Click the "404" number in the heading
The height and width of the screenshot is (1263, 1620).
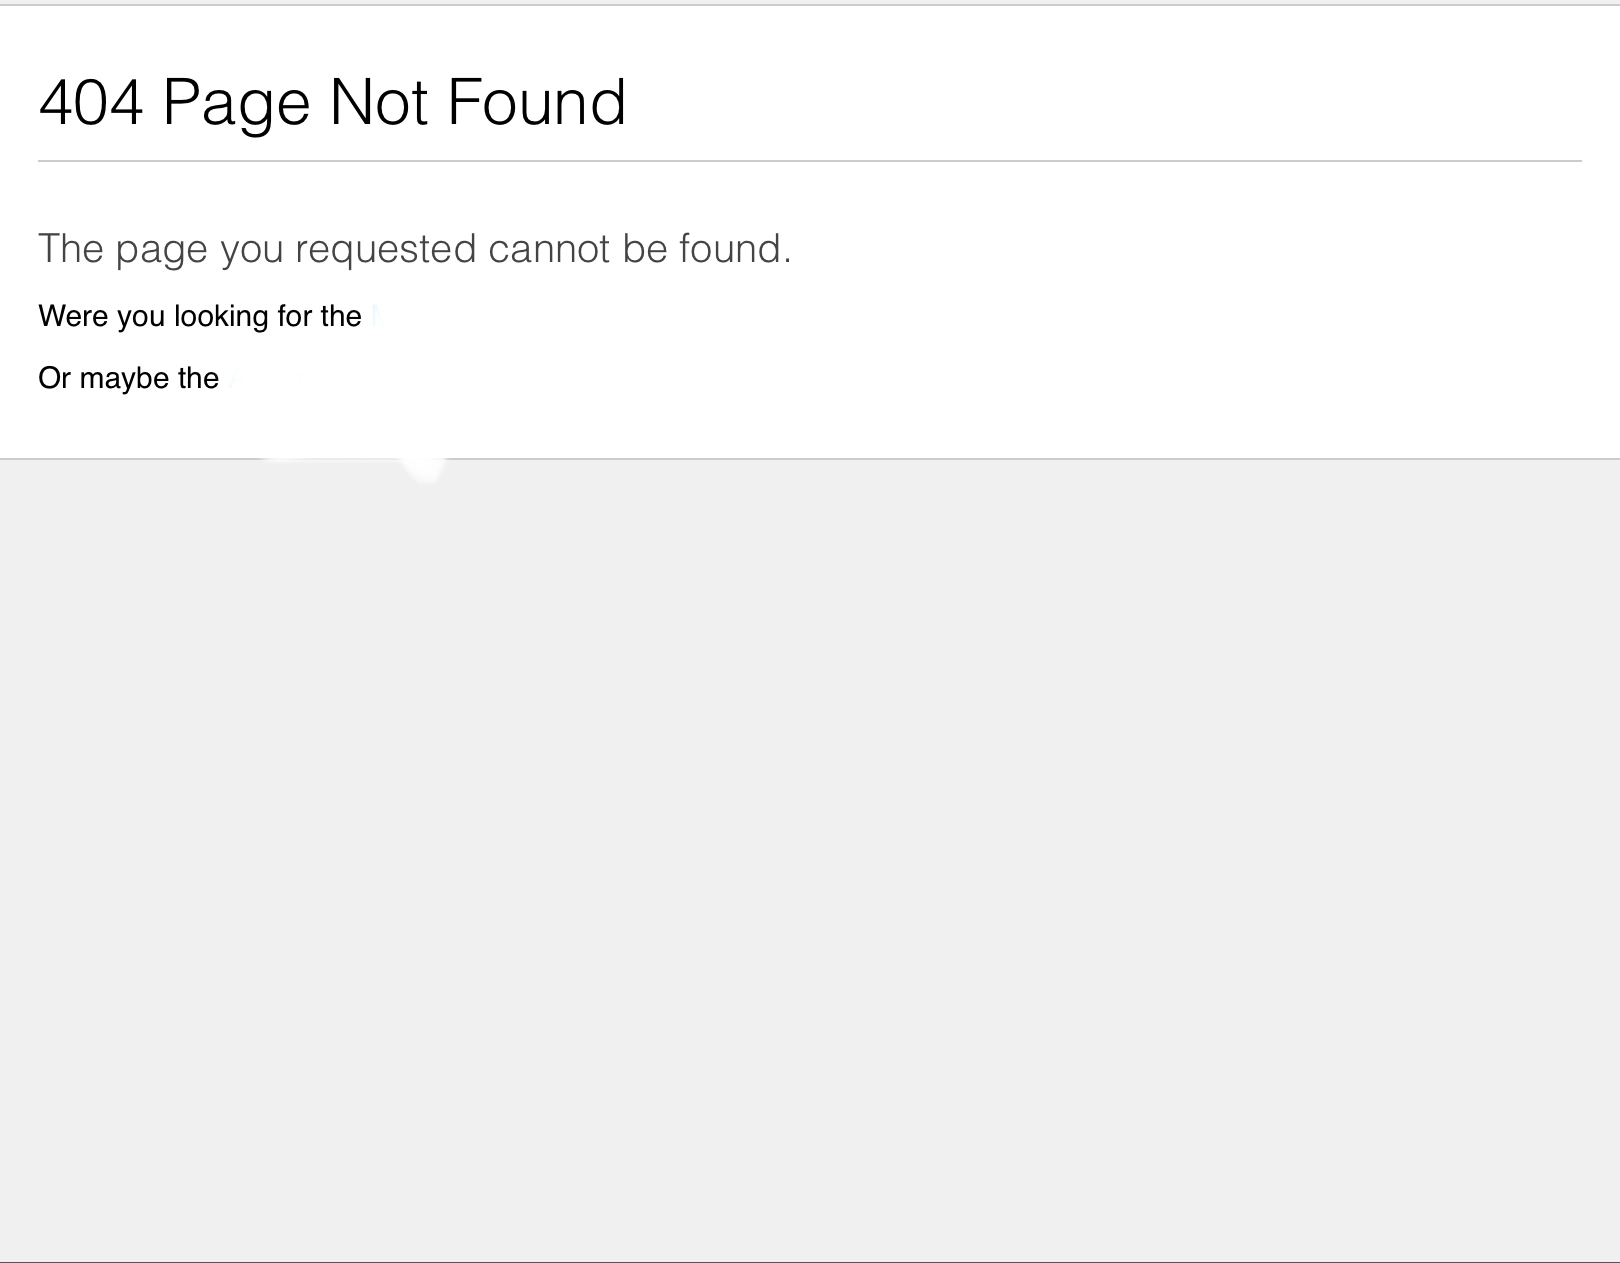pos(91,102)
